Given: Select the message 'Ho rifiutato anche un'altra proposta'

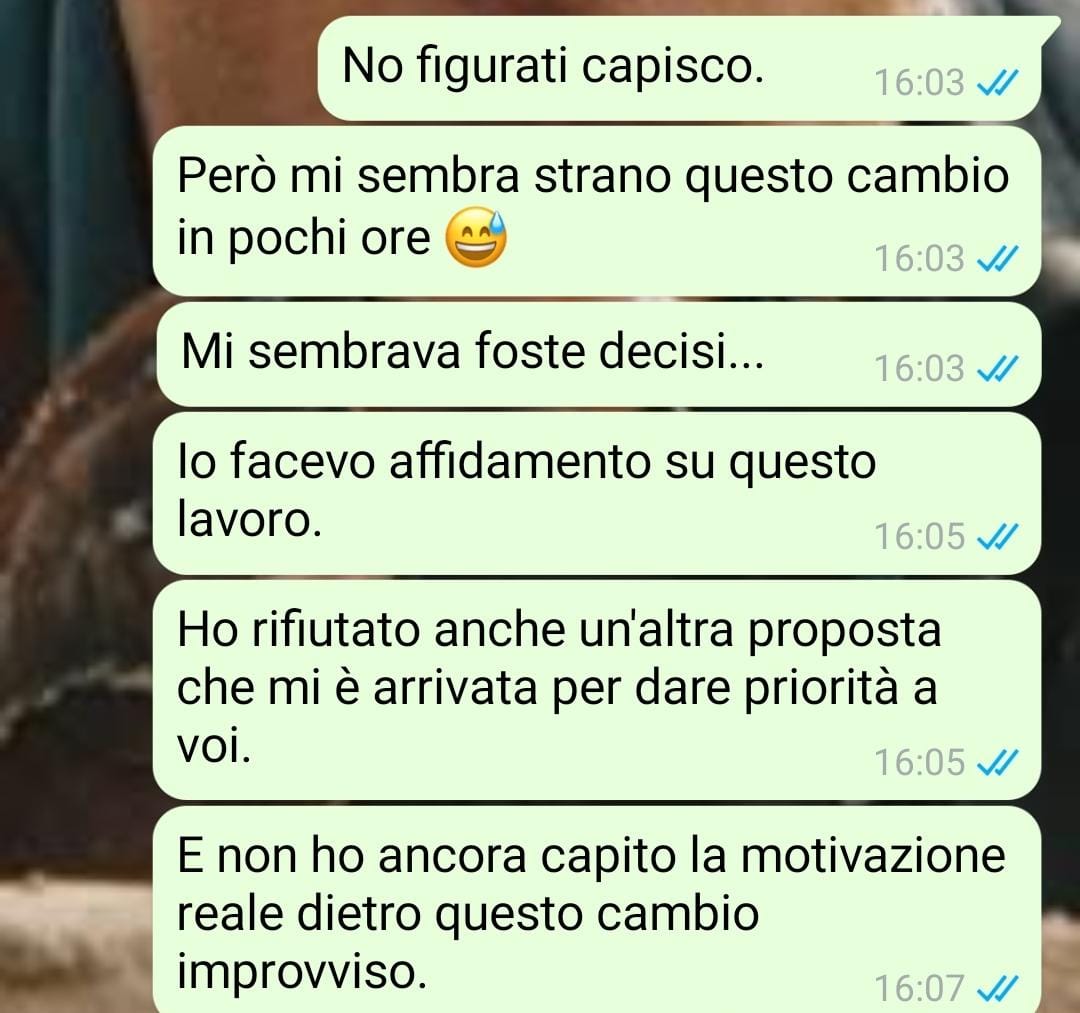Looking at the screenshot, I should pyautogui.click(x=596, y=689).
